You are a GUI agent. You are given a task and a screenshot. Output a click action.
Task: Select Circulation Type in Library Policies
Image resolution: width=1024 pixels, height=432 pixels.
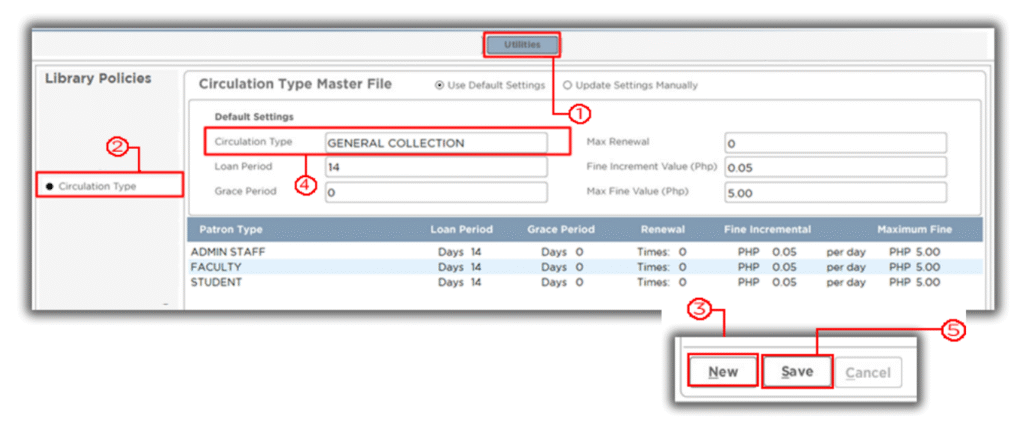[97, 186]
